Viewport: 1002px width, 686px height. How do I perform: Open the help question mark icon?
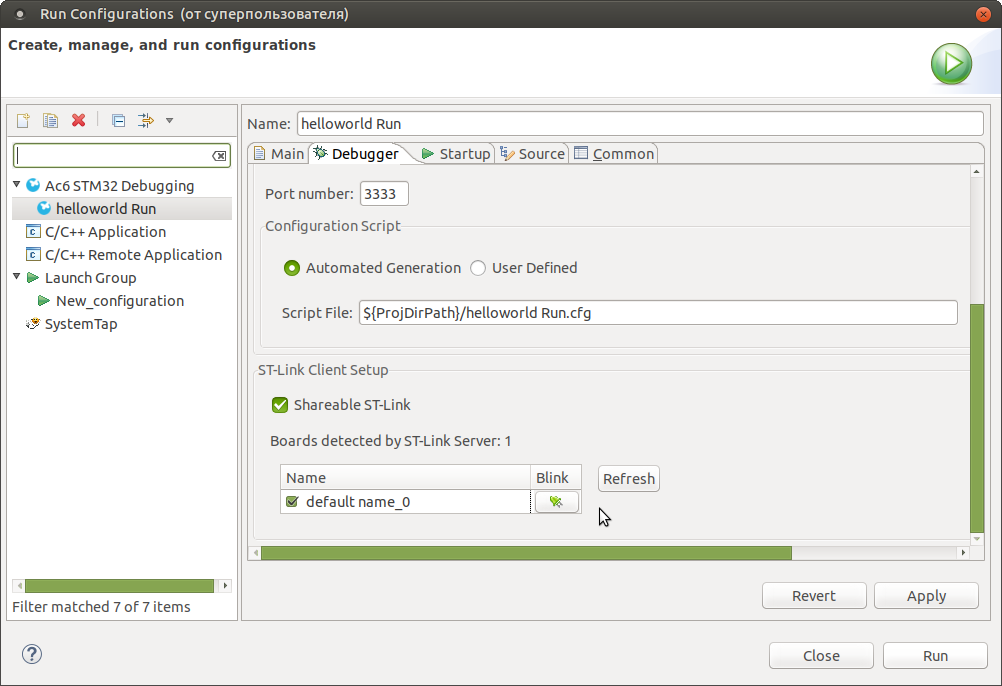coord(32,654)
